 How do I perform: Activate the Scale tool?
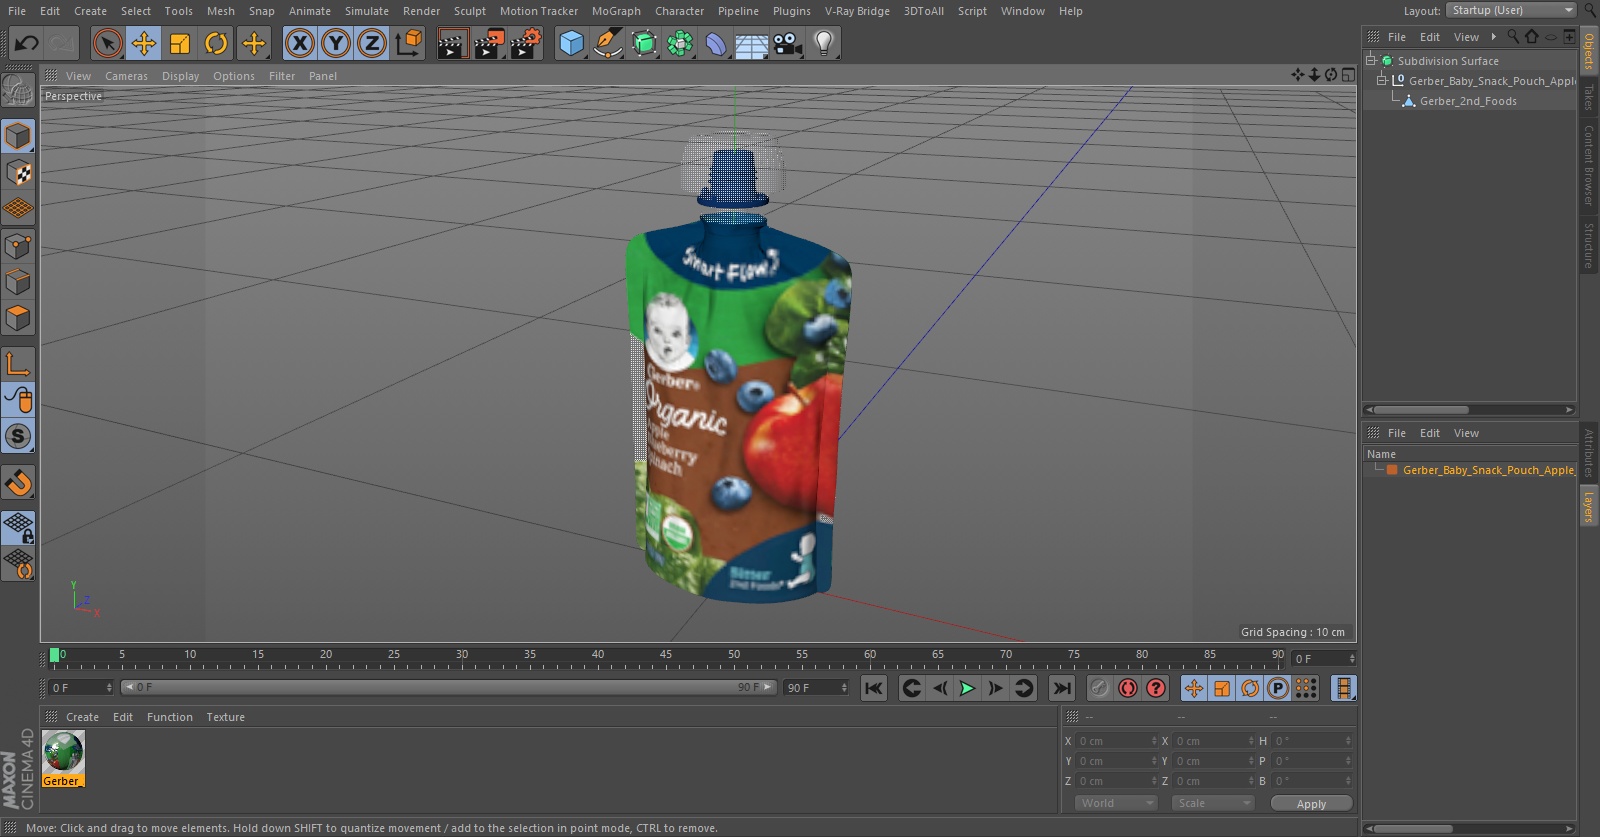pyautogui.click(x=180, y=43)
